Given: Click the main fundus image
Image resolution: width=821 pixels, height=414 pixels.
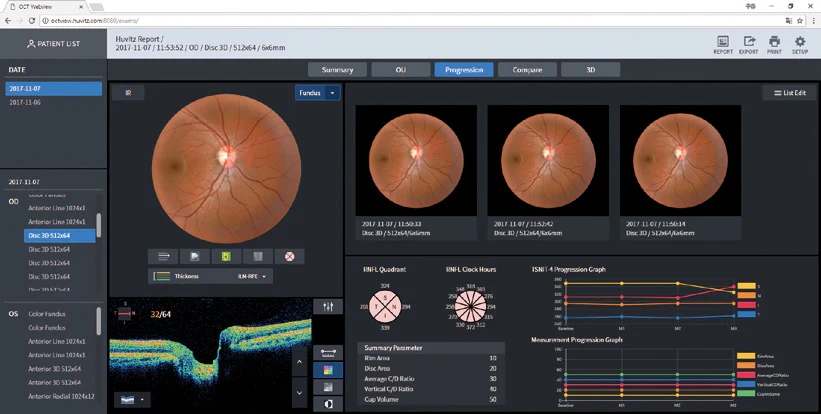Looking at the screenshot, I should click(226, 169).
